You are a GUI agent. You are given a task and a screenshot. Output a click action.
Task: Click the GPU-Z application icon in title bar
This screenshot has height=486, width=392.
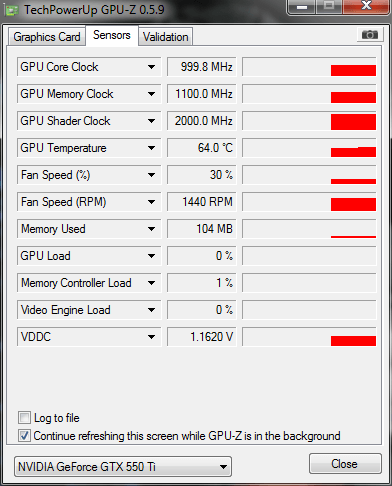pos(11,11)
